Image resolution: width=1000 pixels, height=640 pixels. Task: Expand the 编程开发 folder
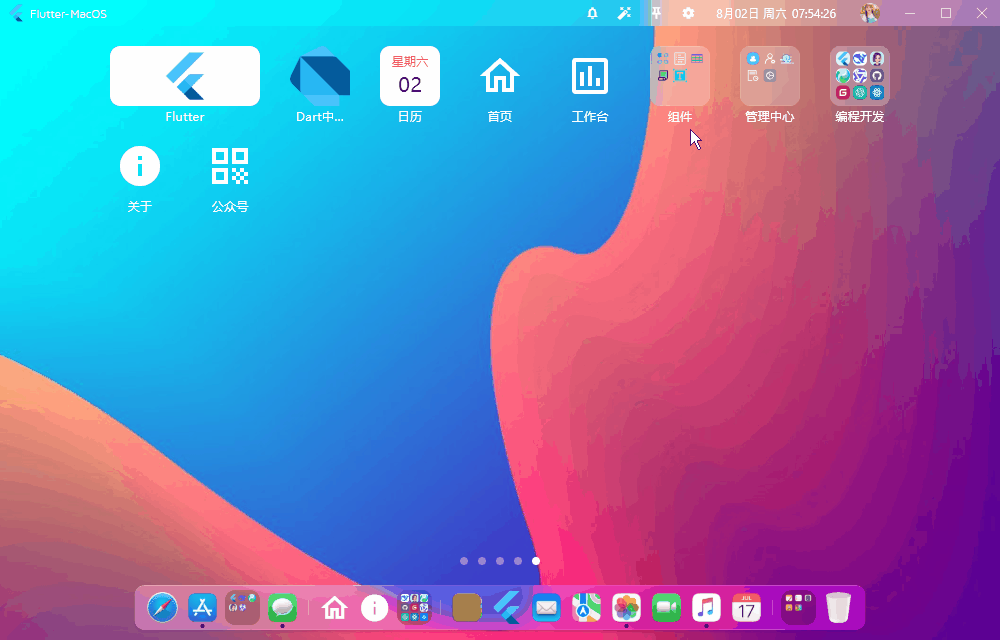tap(860, 77)
